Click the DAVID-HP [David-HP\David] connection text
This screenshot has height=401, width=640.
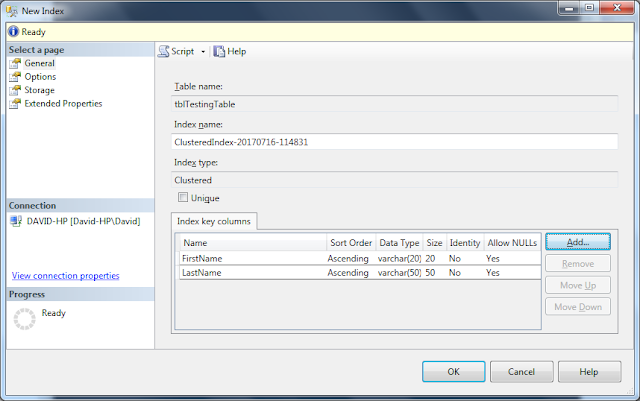pyautogui.click(x=84, y=221)
